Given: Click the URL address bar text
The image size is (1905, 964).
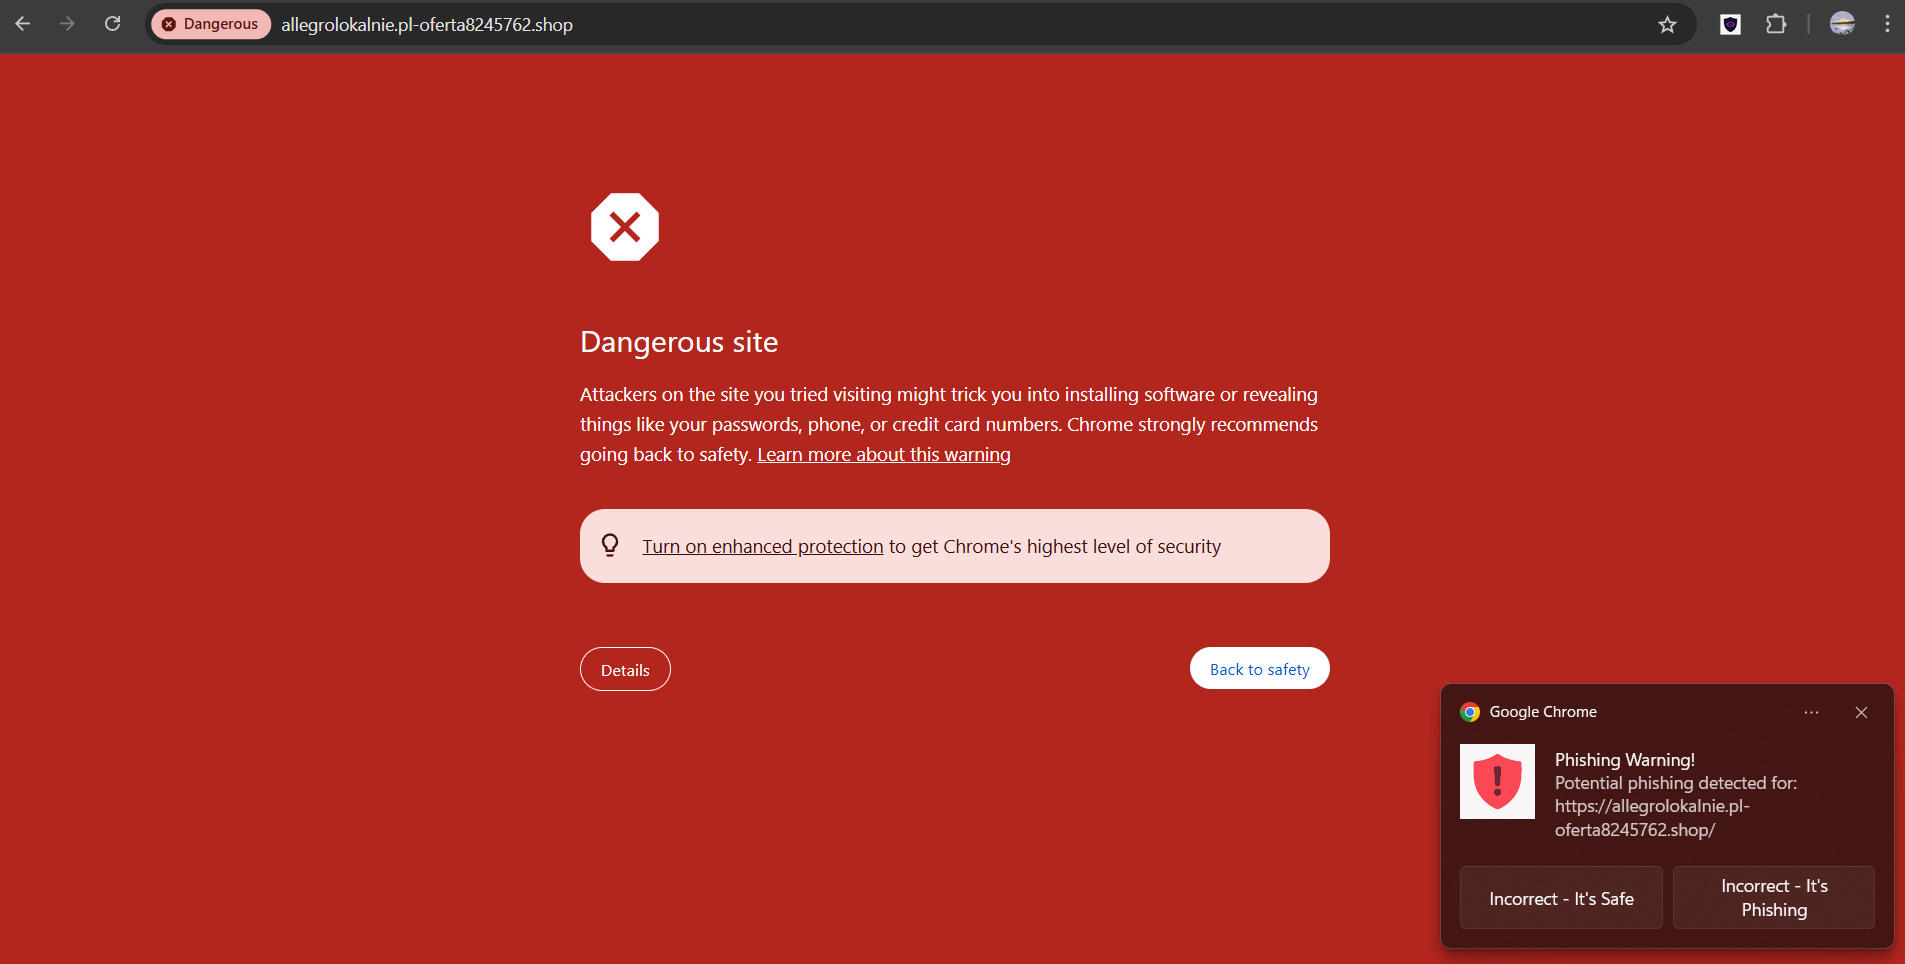Looking at the screenshot, I should (427, 24).
